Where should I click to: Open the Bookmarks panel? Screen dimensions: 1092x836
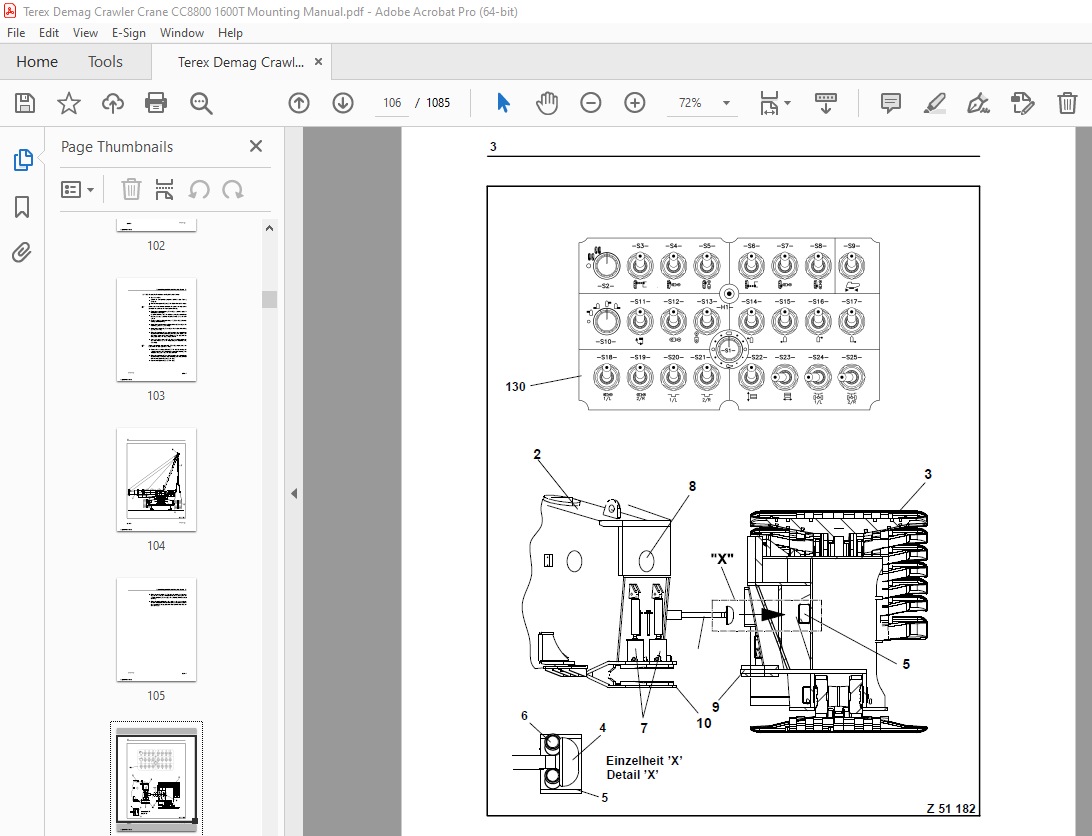pos(22,207)
